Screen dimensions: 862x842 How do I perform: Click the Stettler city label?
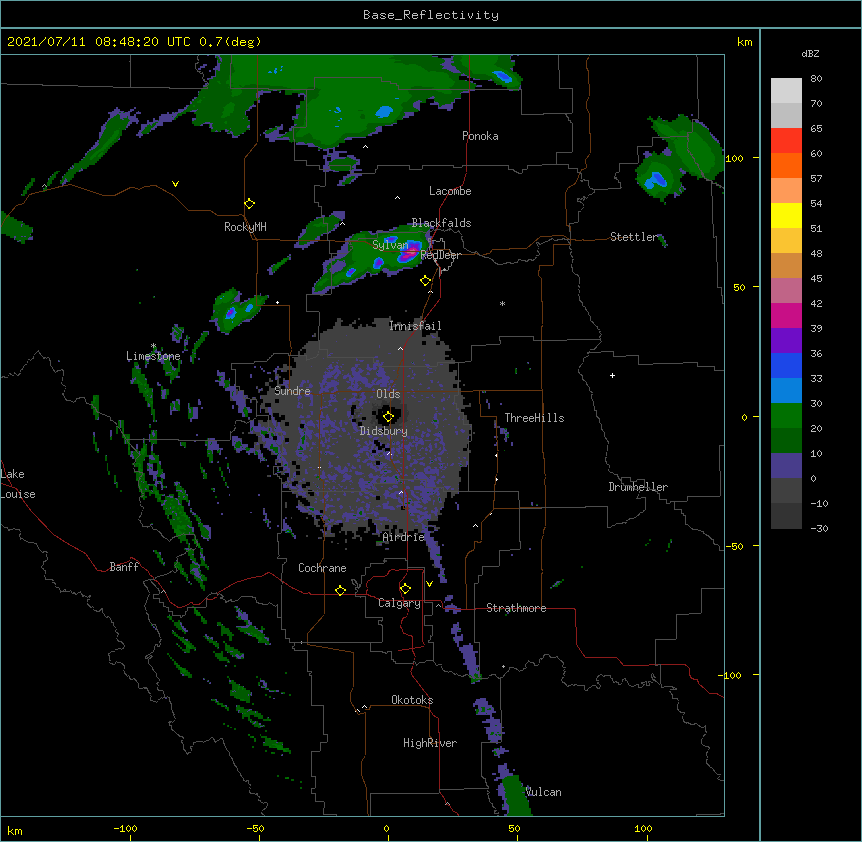click(x=634, y=237)
